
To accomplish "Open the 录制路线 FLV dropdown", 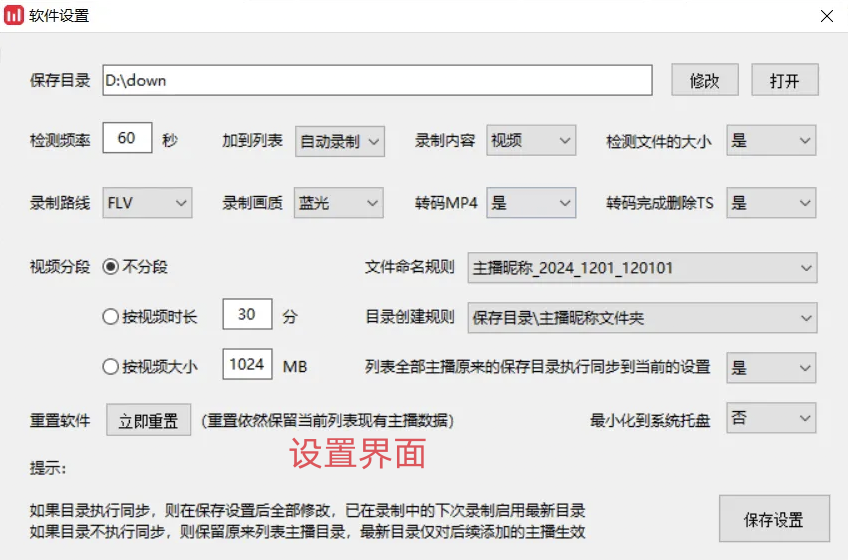I will (x=147, y=203).
